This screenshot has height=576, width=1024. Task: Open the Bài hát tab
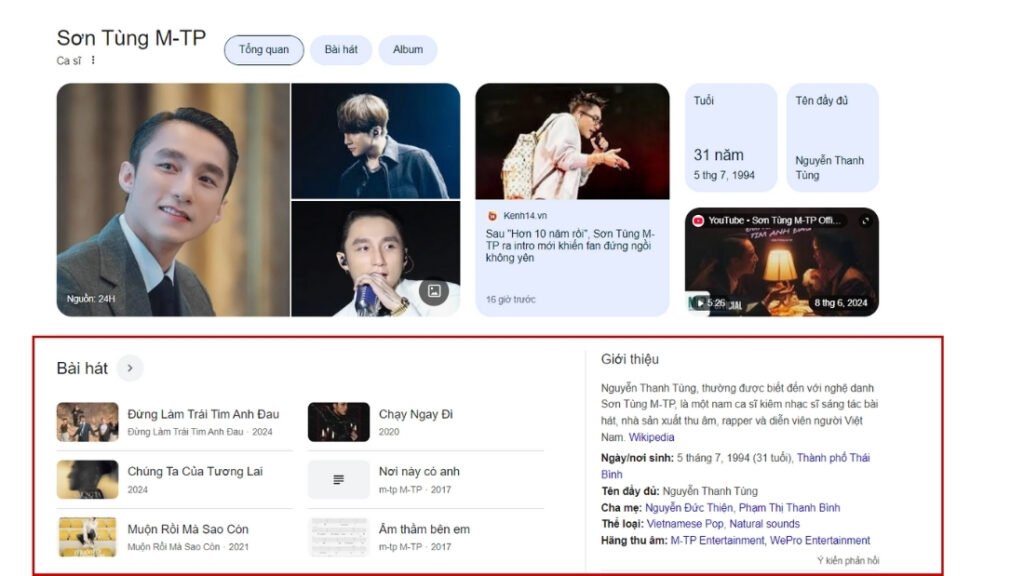(341, 50)
